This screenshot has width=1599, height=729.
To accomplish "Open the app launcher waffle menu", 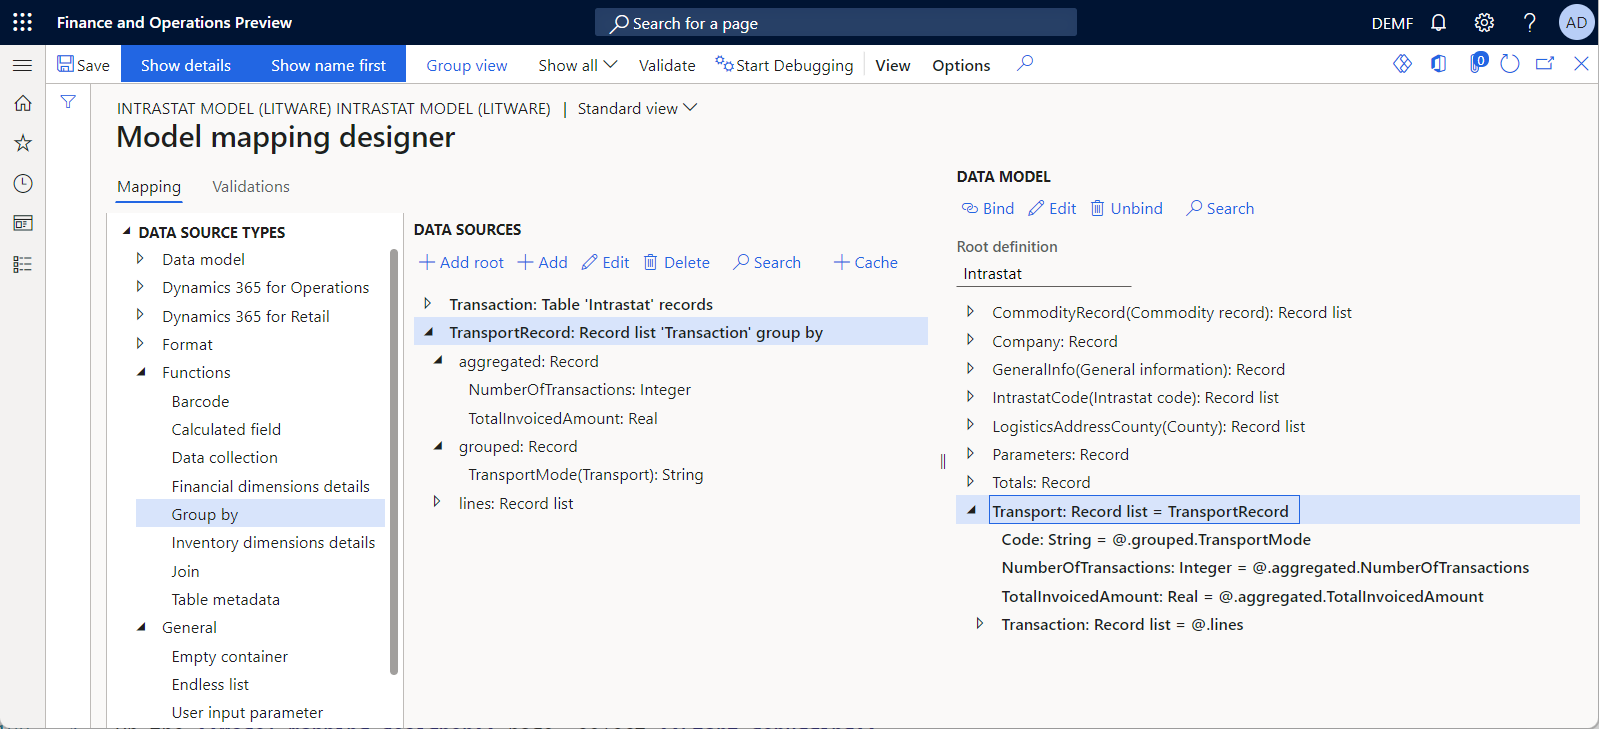I will click(22, 22).
